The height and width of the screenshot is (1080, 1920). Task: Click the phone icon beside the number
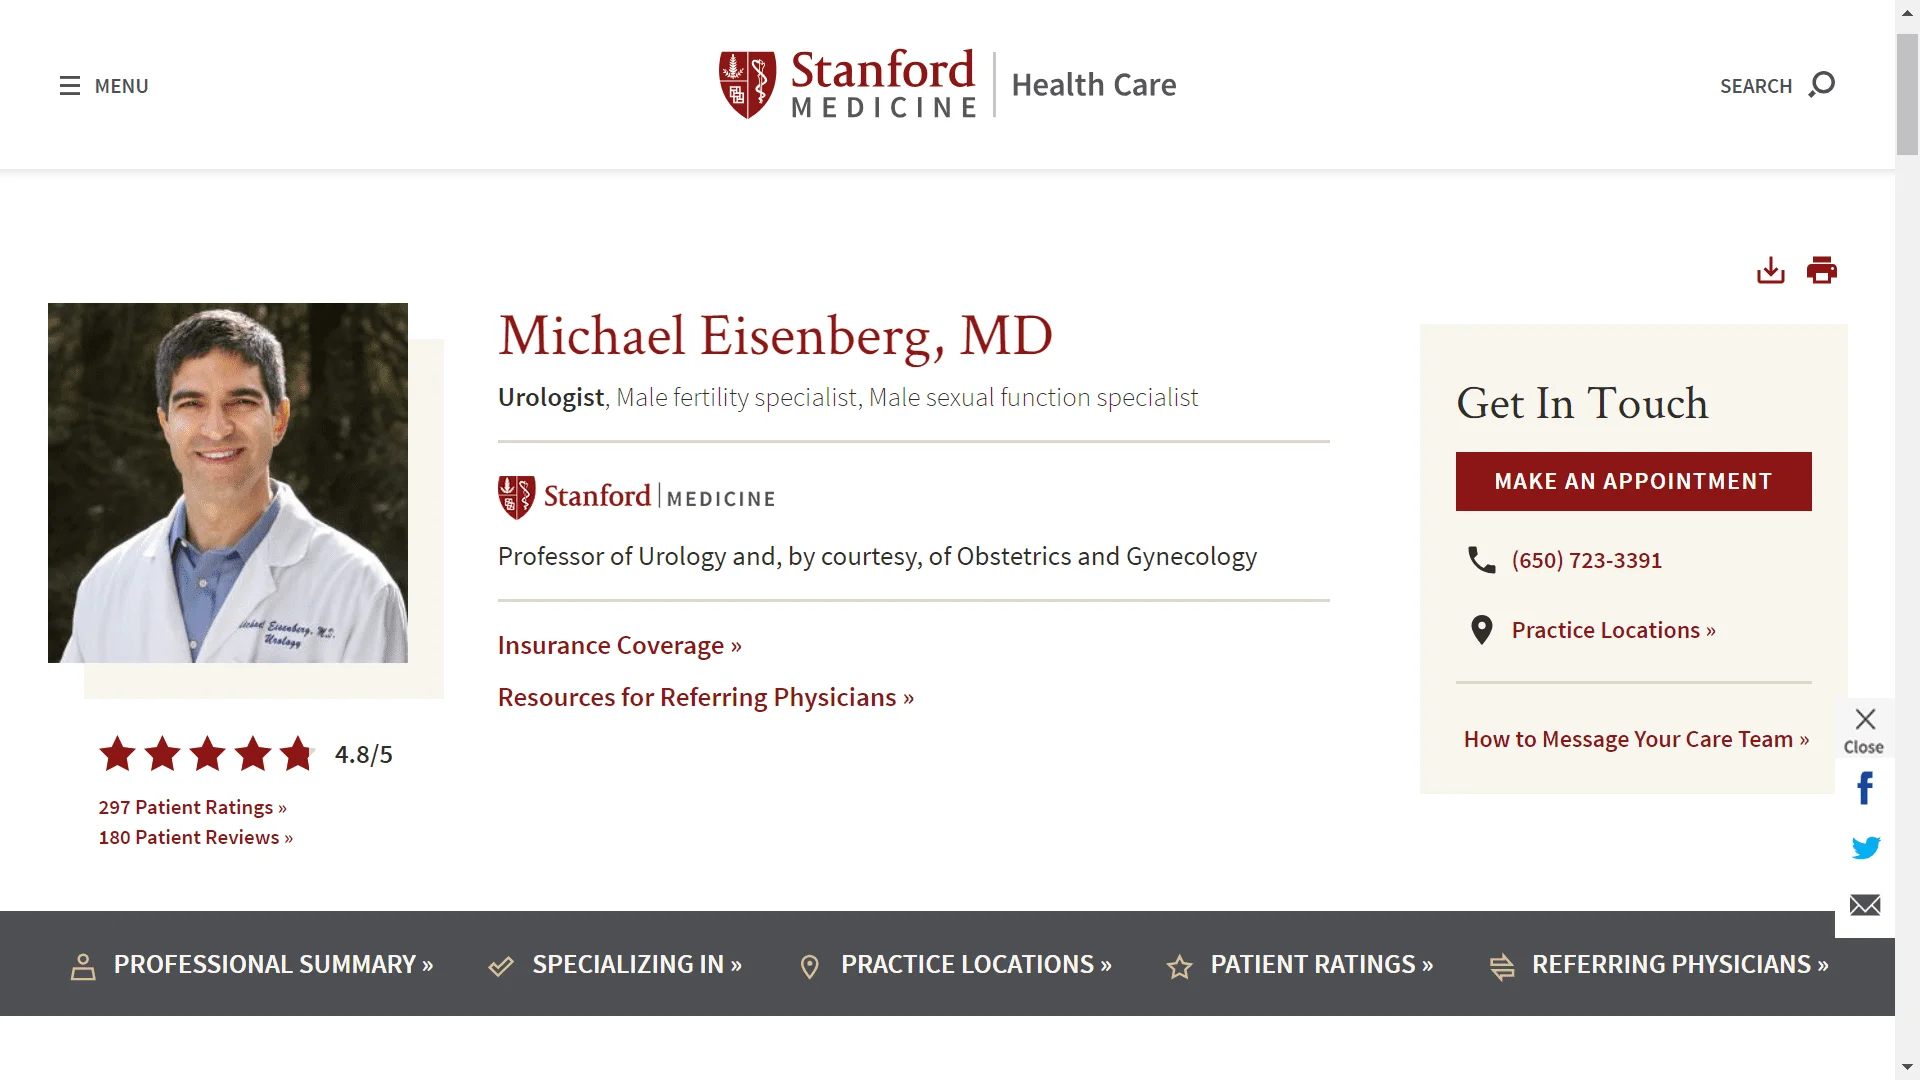1481,560
